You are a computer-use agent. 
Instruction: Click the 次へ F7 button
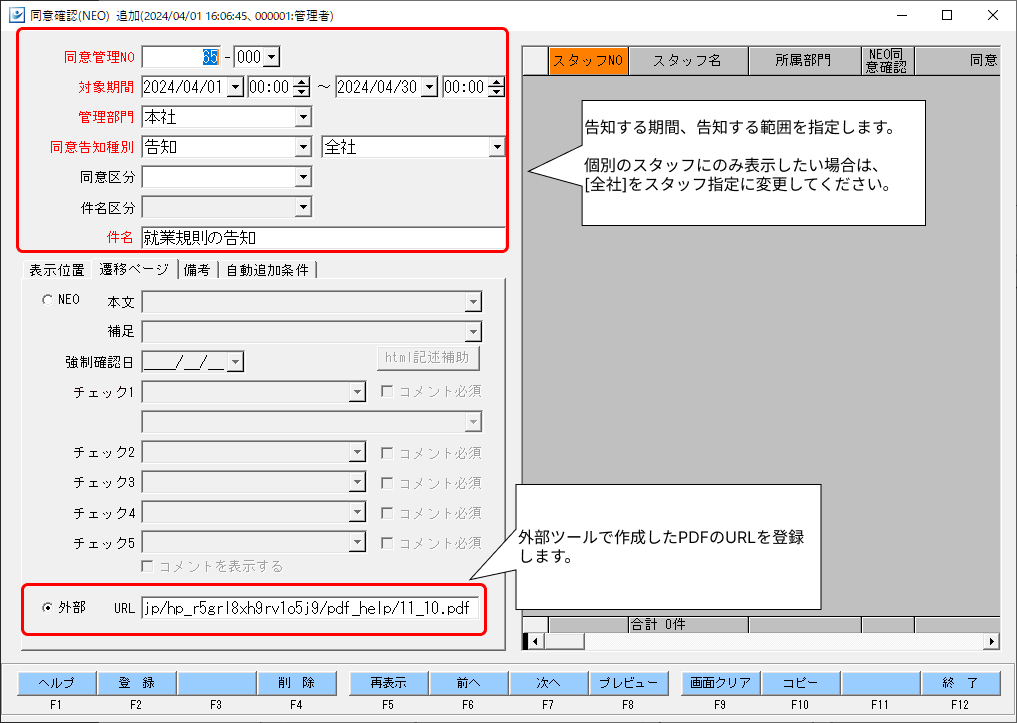click(549, 683)
